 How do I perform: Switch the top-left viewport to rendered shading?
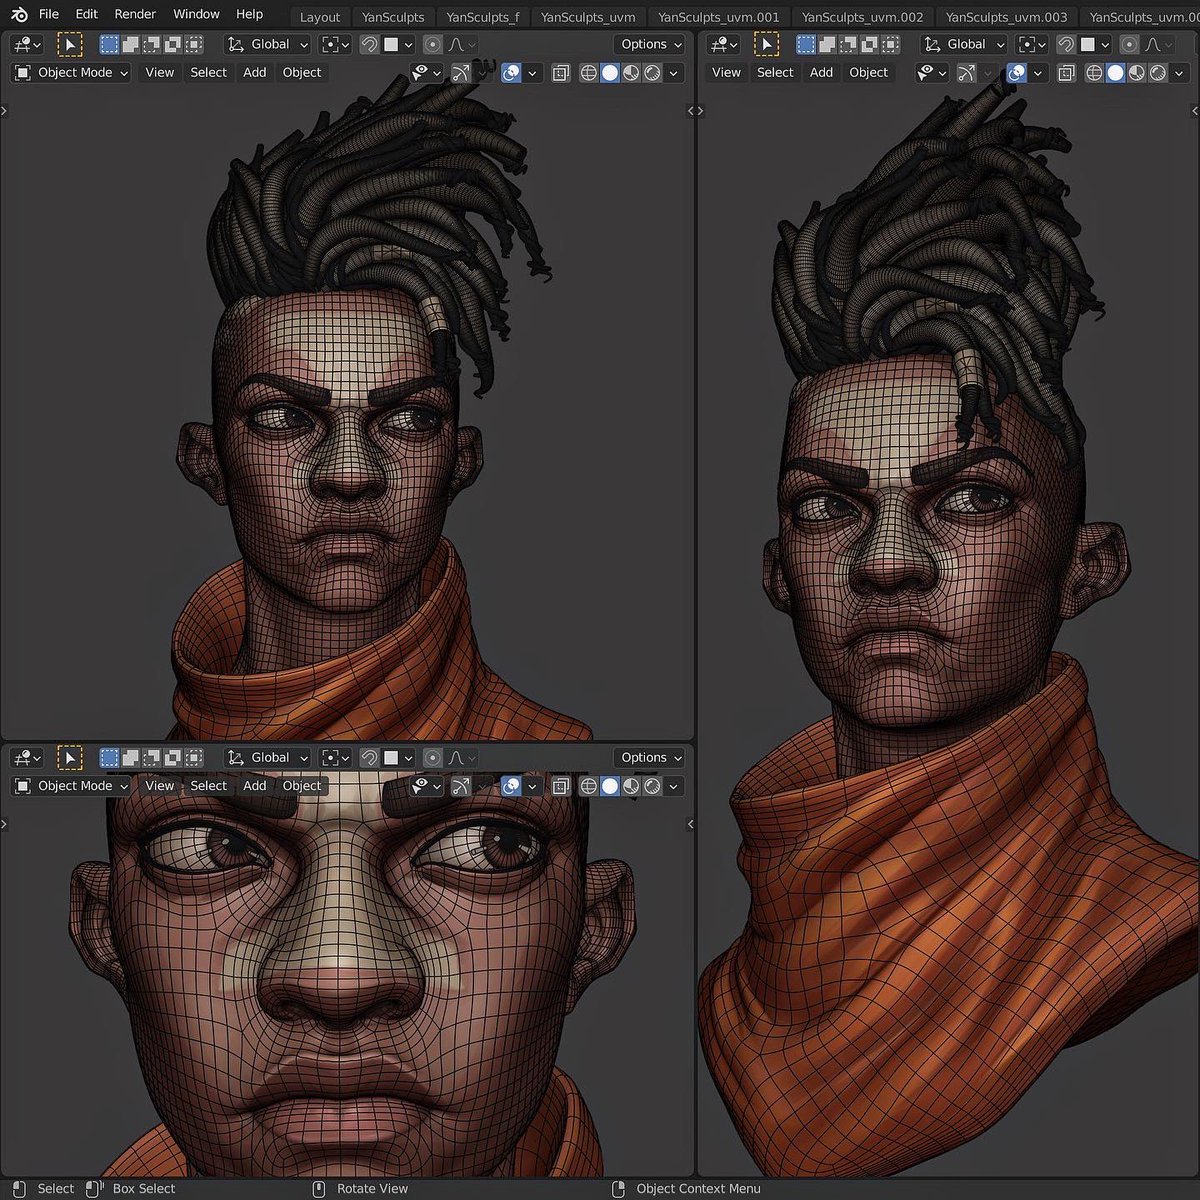pyautogui.click(x=653, y=72)
